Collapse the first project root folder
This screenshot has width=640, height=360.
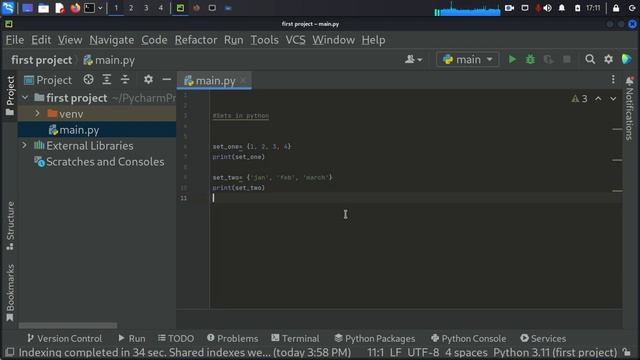[x=25, y=98]
